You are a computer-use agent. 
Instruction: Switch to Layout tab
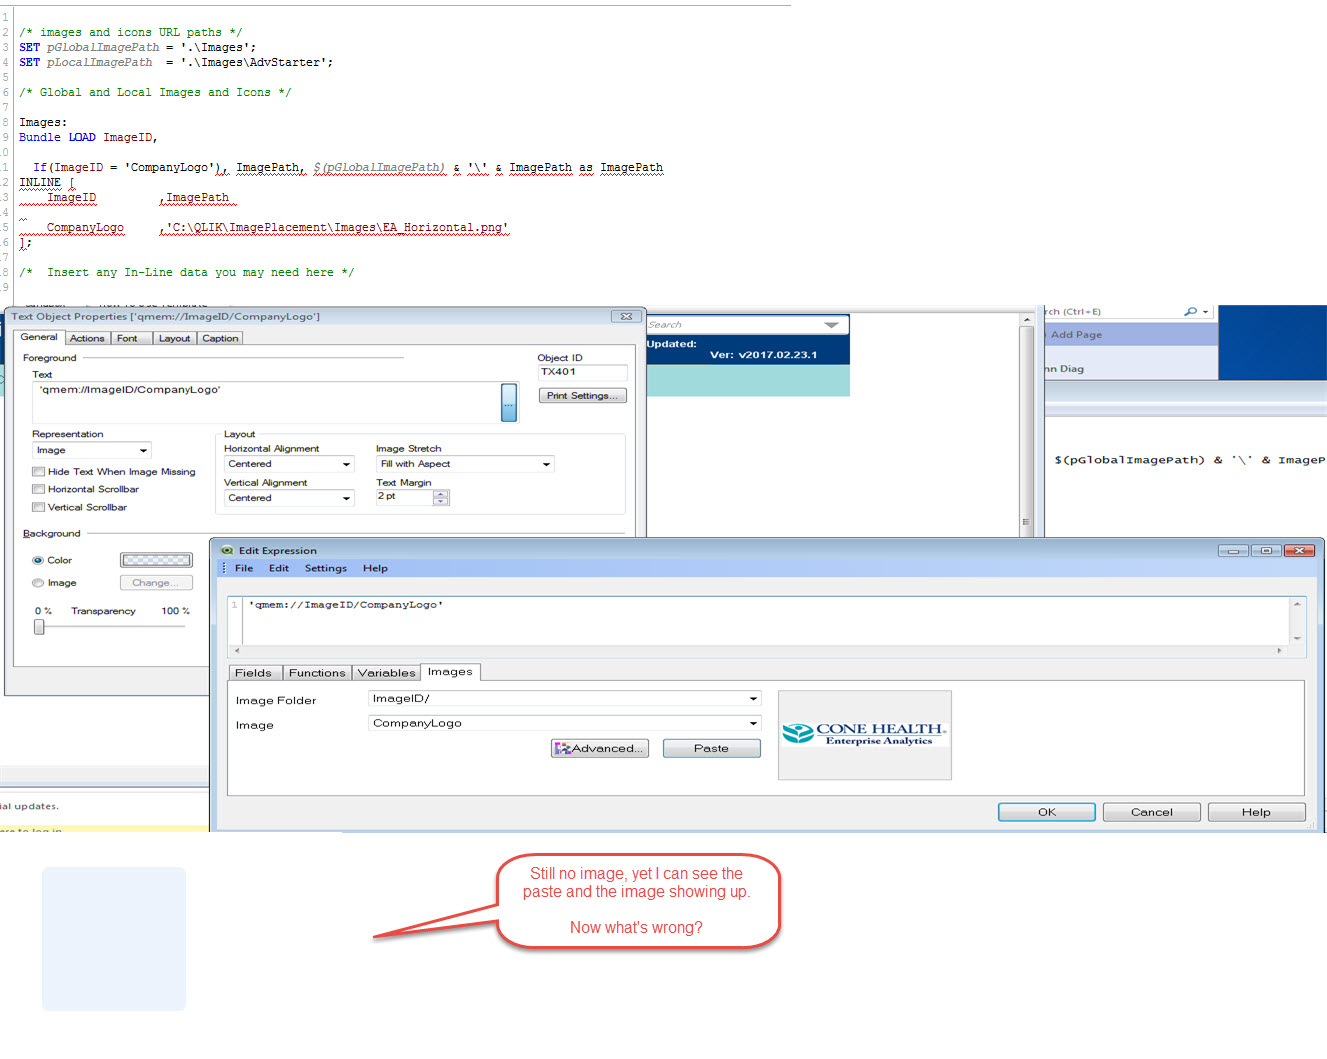174,338
